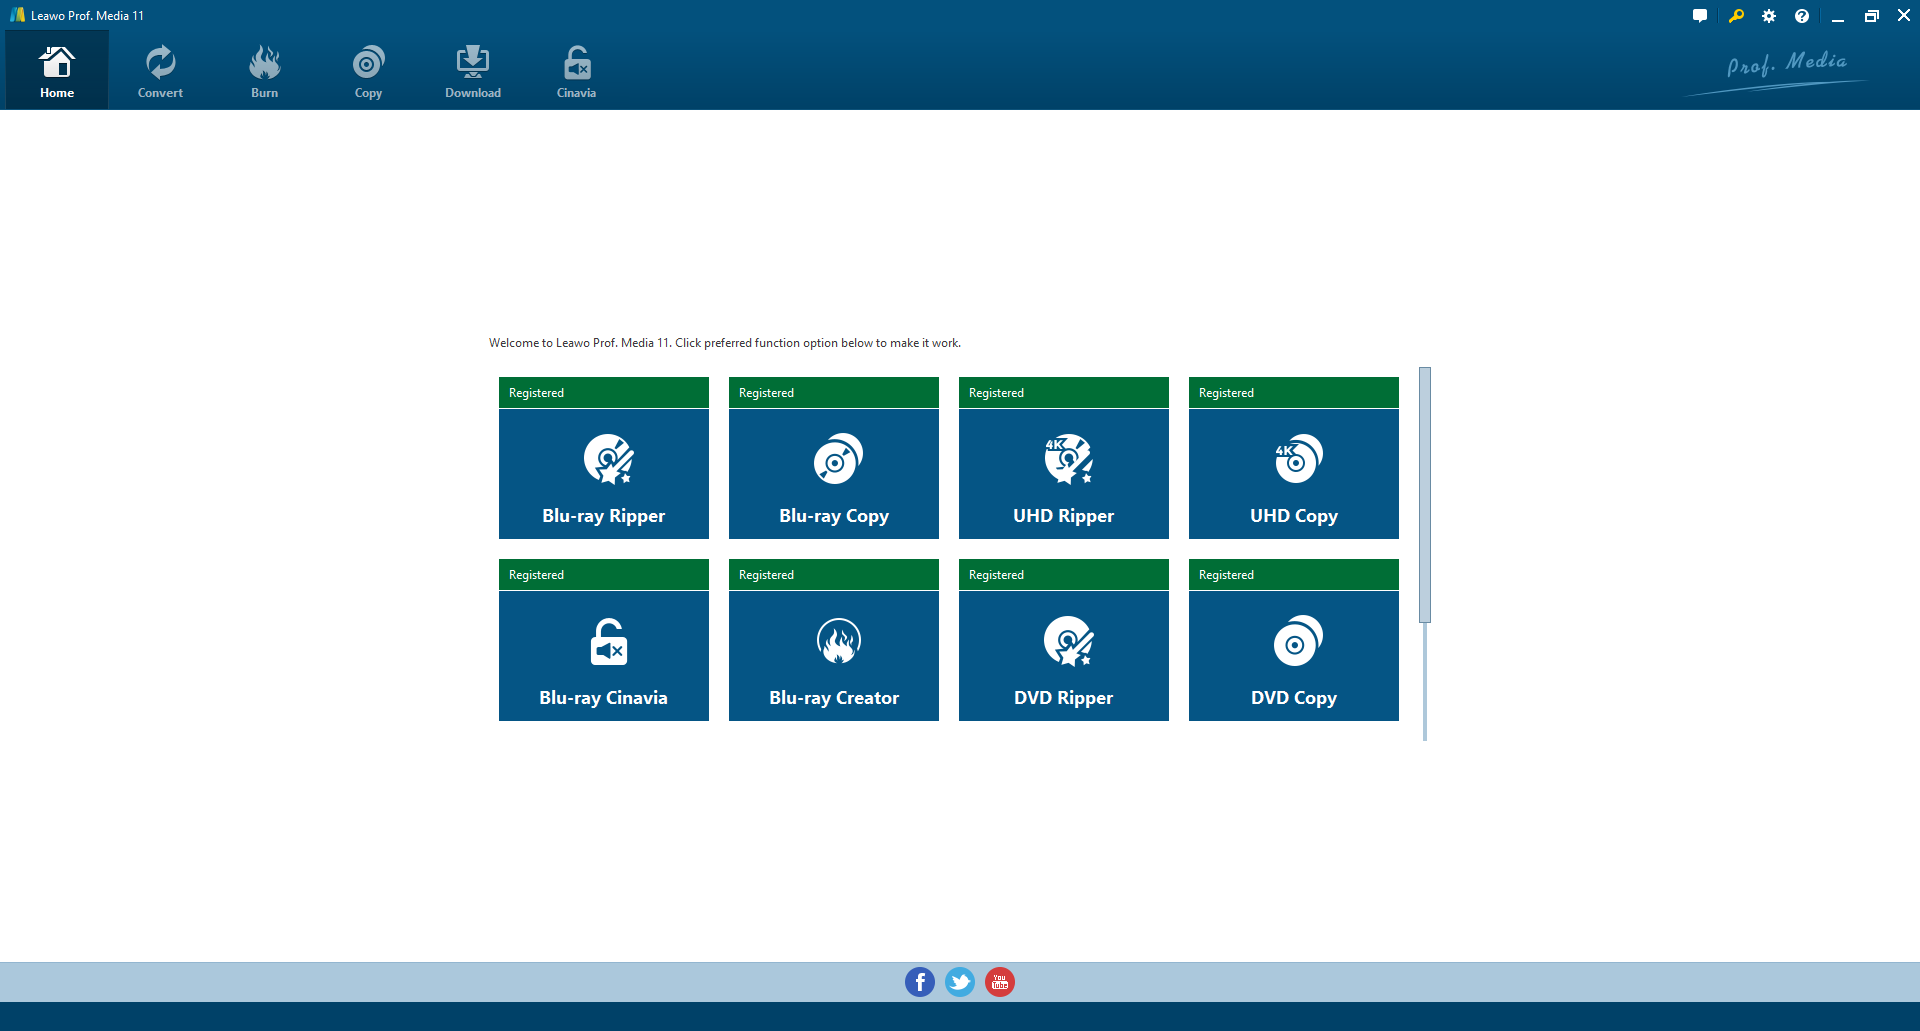The image size is (1920, 1031).
Task: Open the Download module
Action: click(x=473, y=70)
